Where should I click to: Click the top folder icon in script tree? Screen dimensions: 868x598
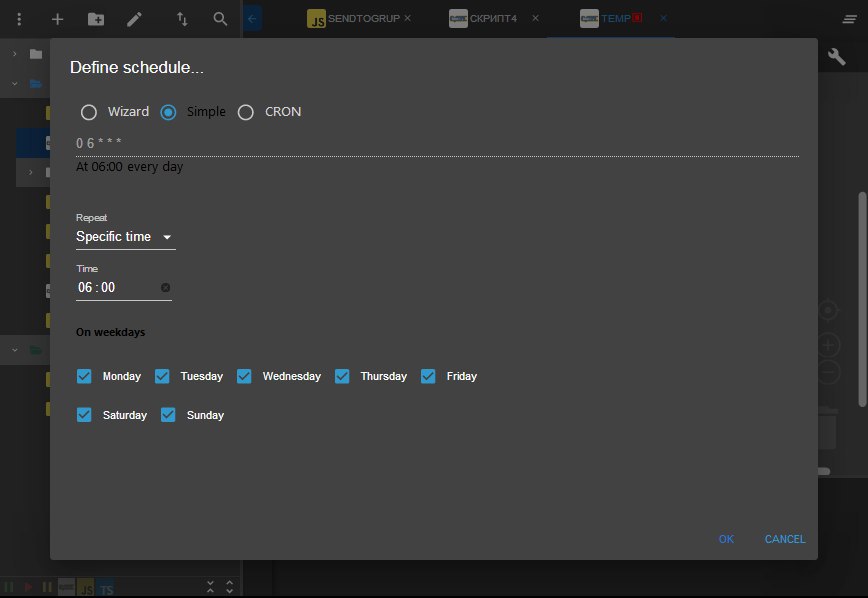(x=36, y=54)
